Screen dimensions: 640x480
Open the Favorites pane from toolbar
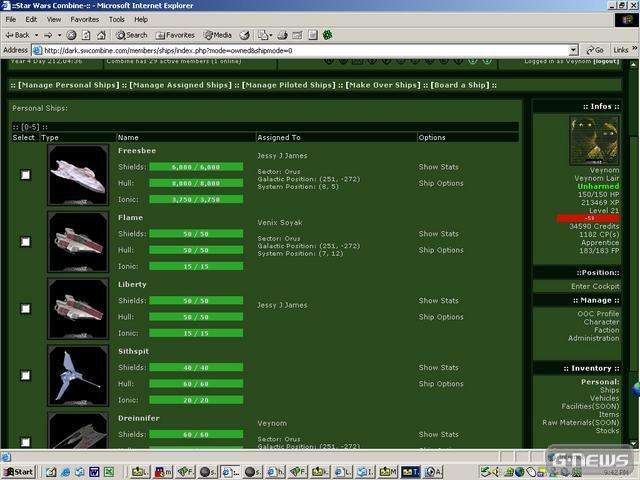[x=175, y=35]
